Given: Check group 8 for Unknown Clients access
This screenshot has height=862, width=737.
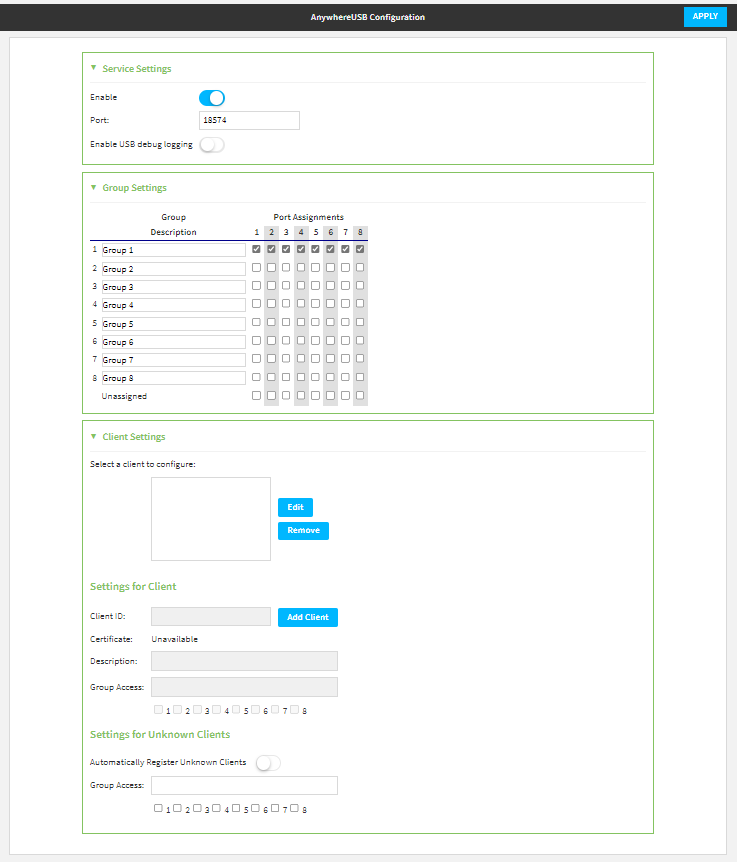Looking at the screenshot, I should click(295, 808).
